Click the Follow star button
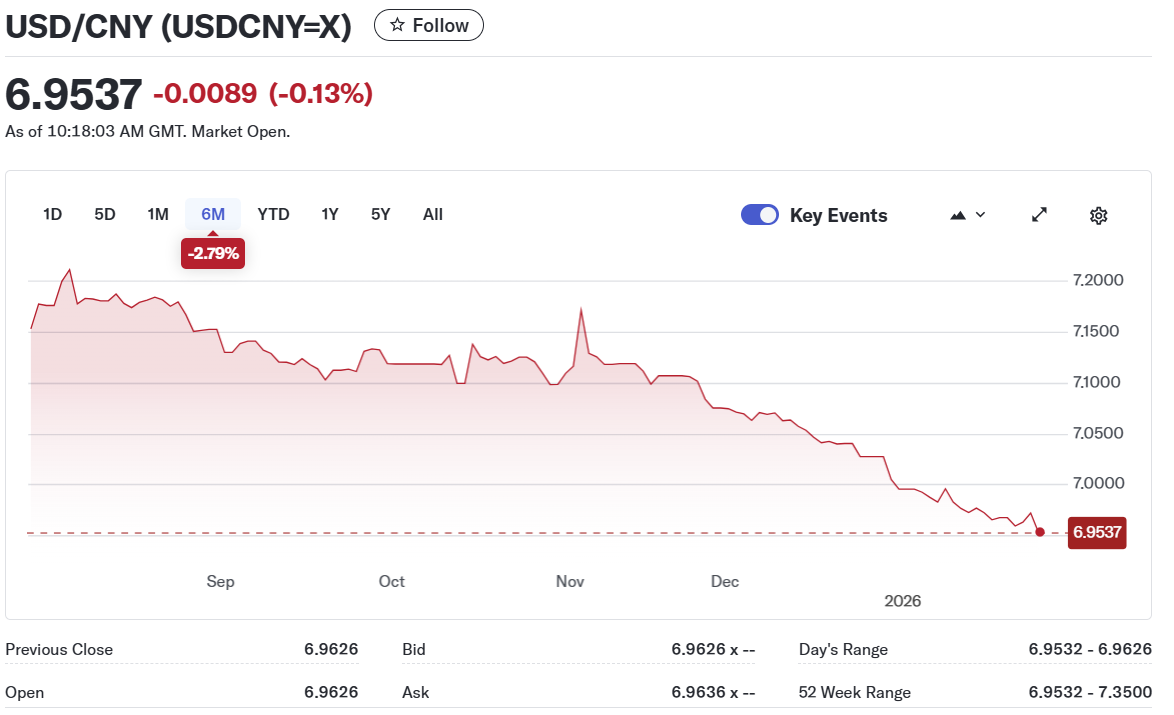Screen dimensions: 1174x715 pos(428,26)
